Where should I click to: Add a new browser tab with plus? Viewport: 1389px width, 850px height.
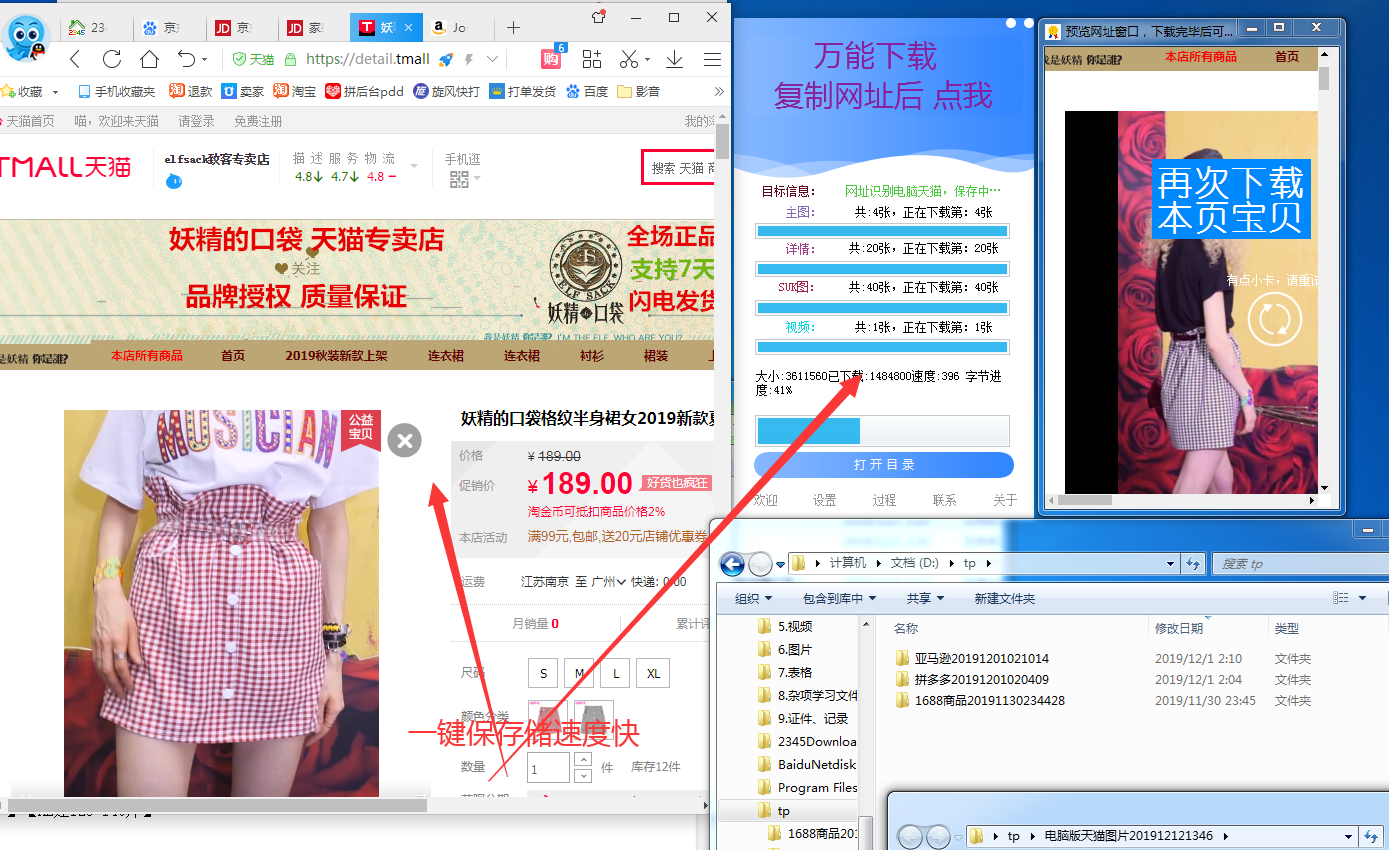pos(513,27)
